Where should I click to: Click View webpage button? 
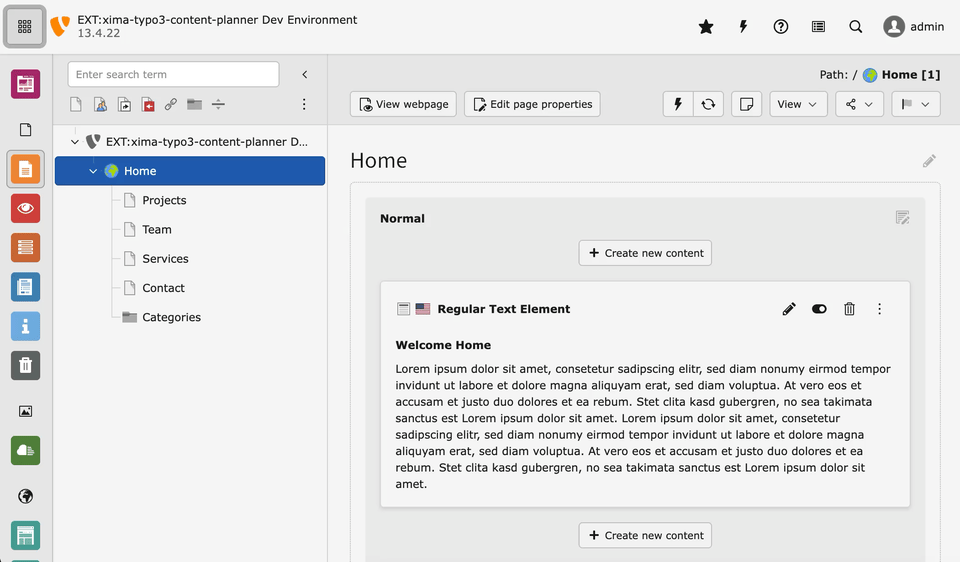click(x=403, y=104)
